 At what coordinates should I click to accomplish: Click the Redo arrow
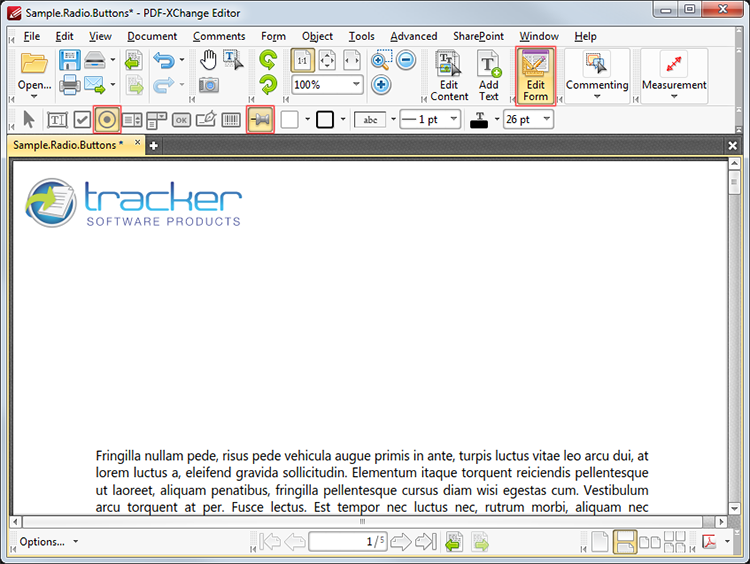(164, 85)
